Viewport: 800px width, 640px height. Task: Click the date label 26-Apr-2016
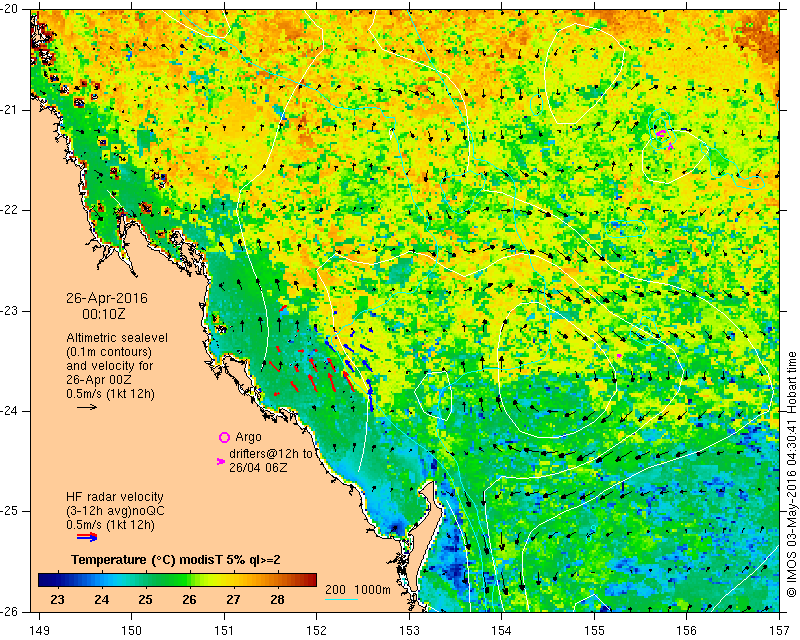(x=107, y=298)
